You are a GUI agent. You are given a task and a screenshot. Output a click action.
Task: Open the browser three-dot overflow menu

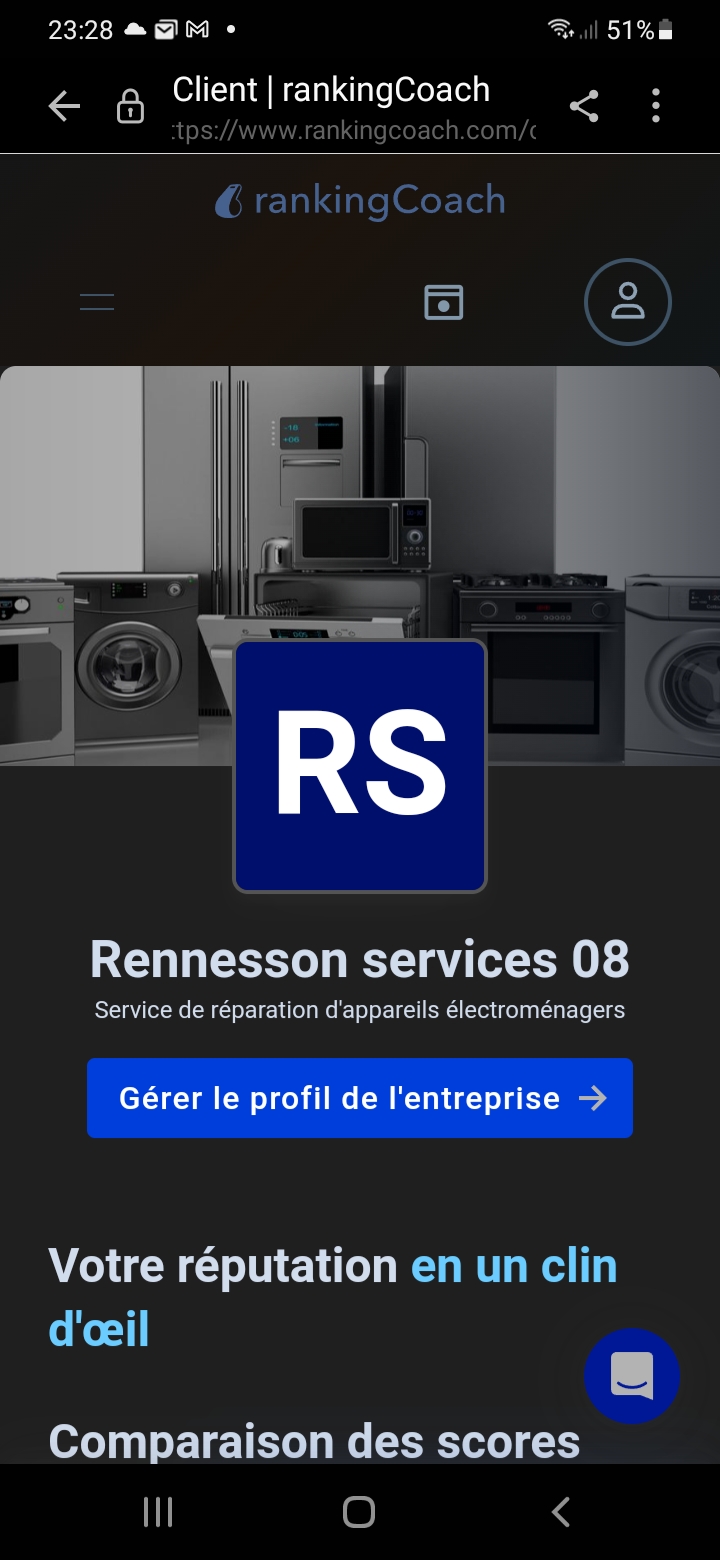pyautogui.click(x=656, y=106)
